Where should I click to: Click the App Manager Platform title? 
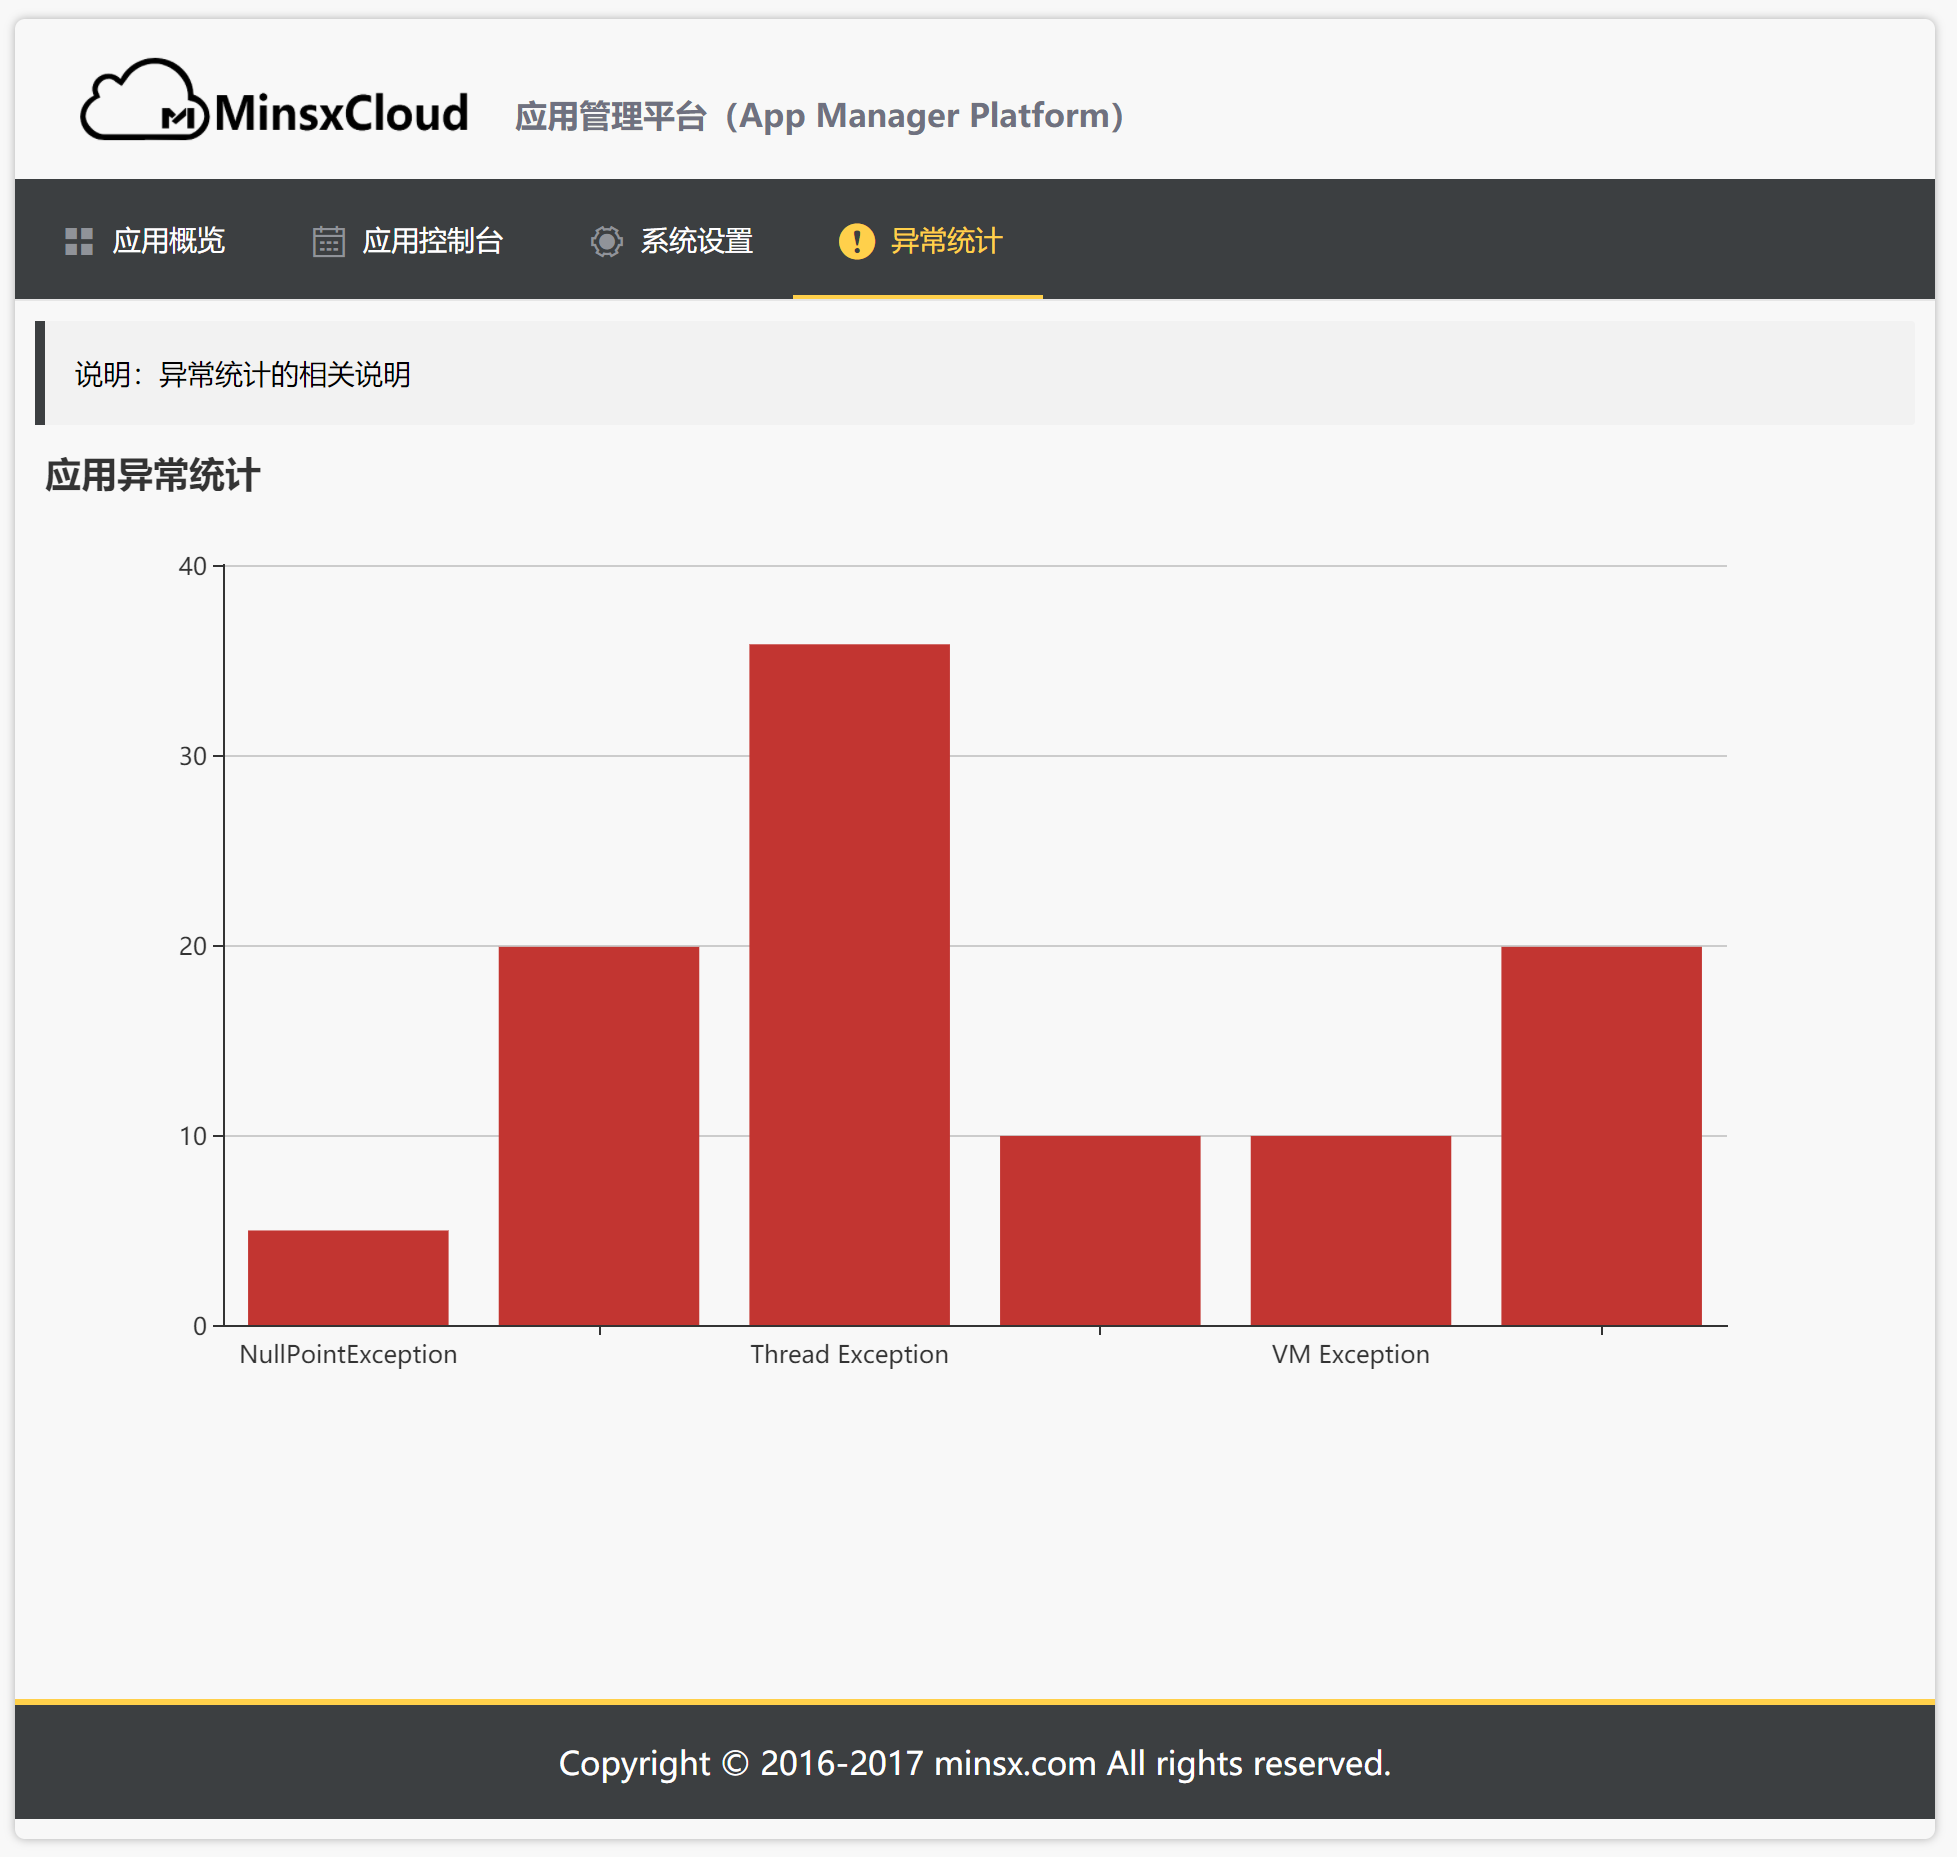pos(819,116)
